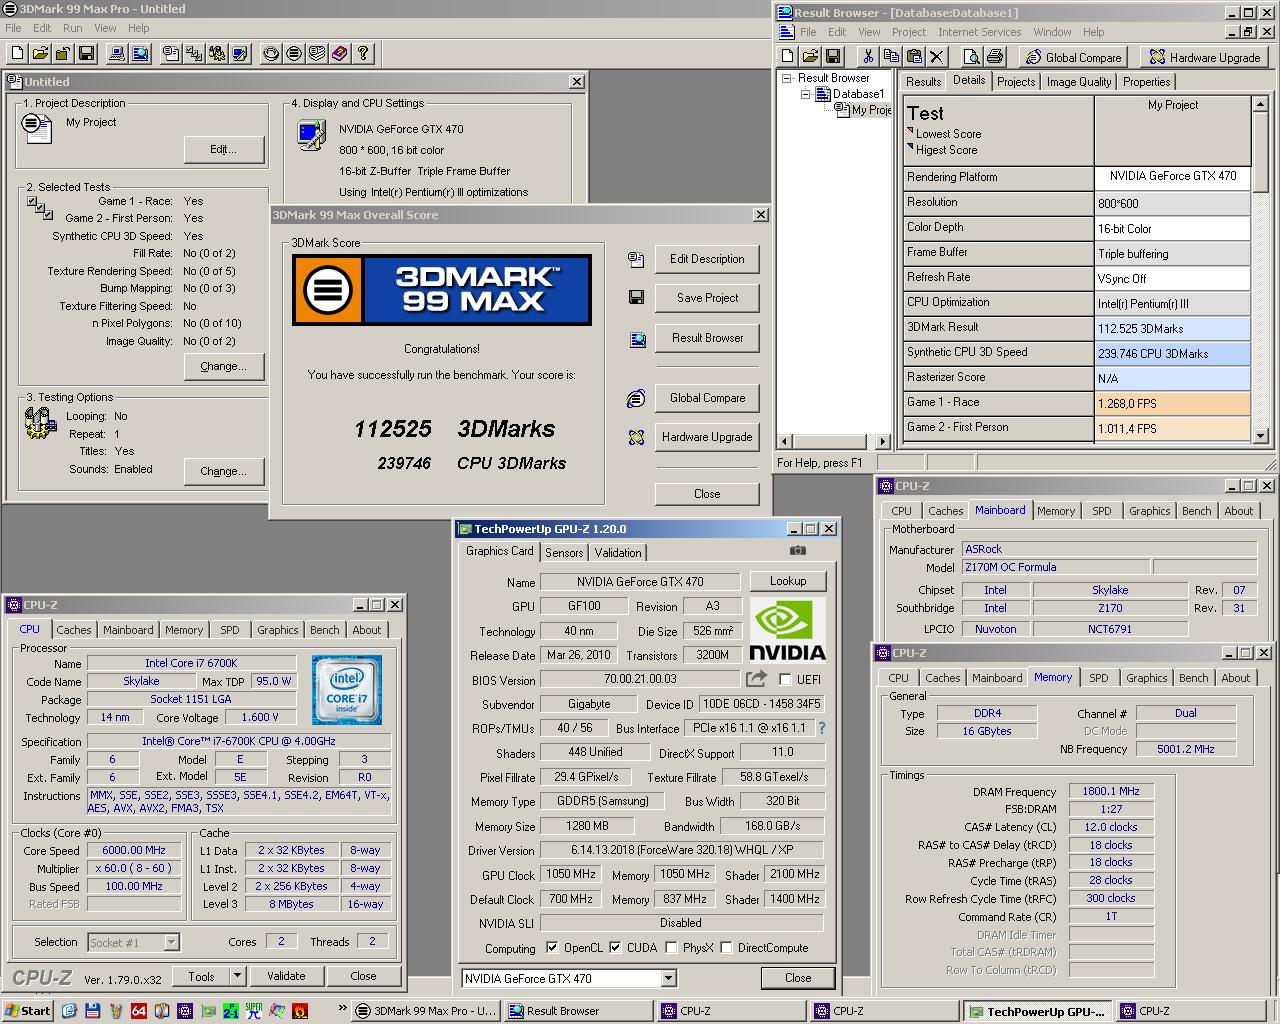
Task: Click the Super Pi quick launch icon
Action: [254, 1011]
